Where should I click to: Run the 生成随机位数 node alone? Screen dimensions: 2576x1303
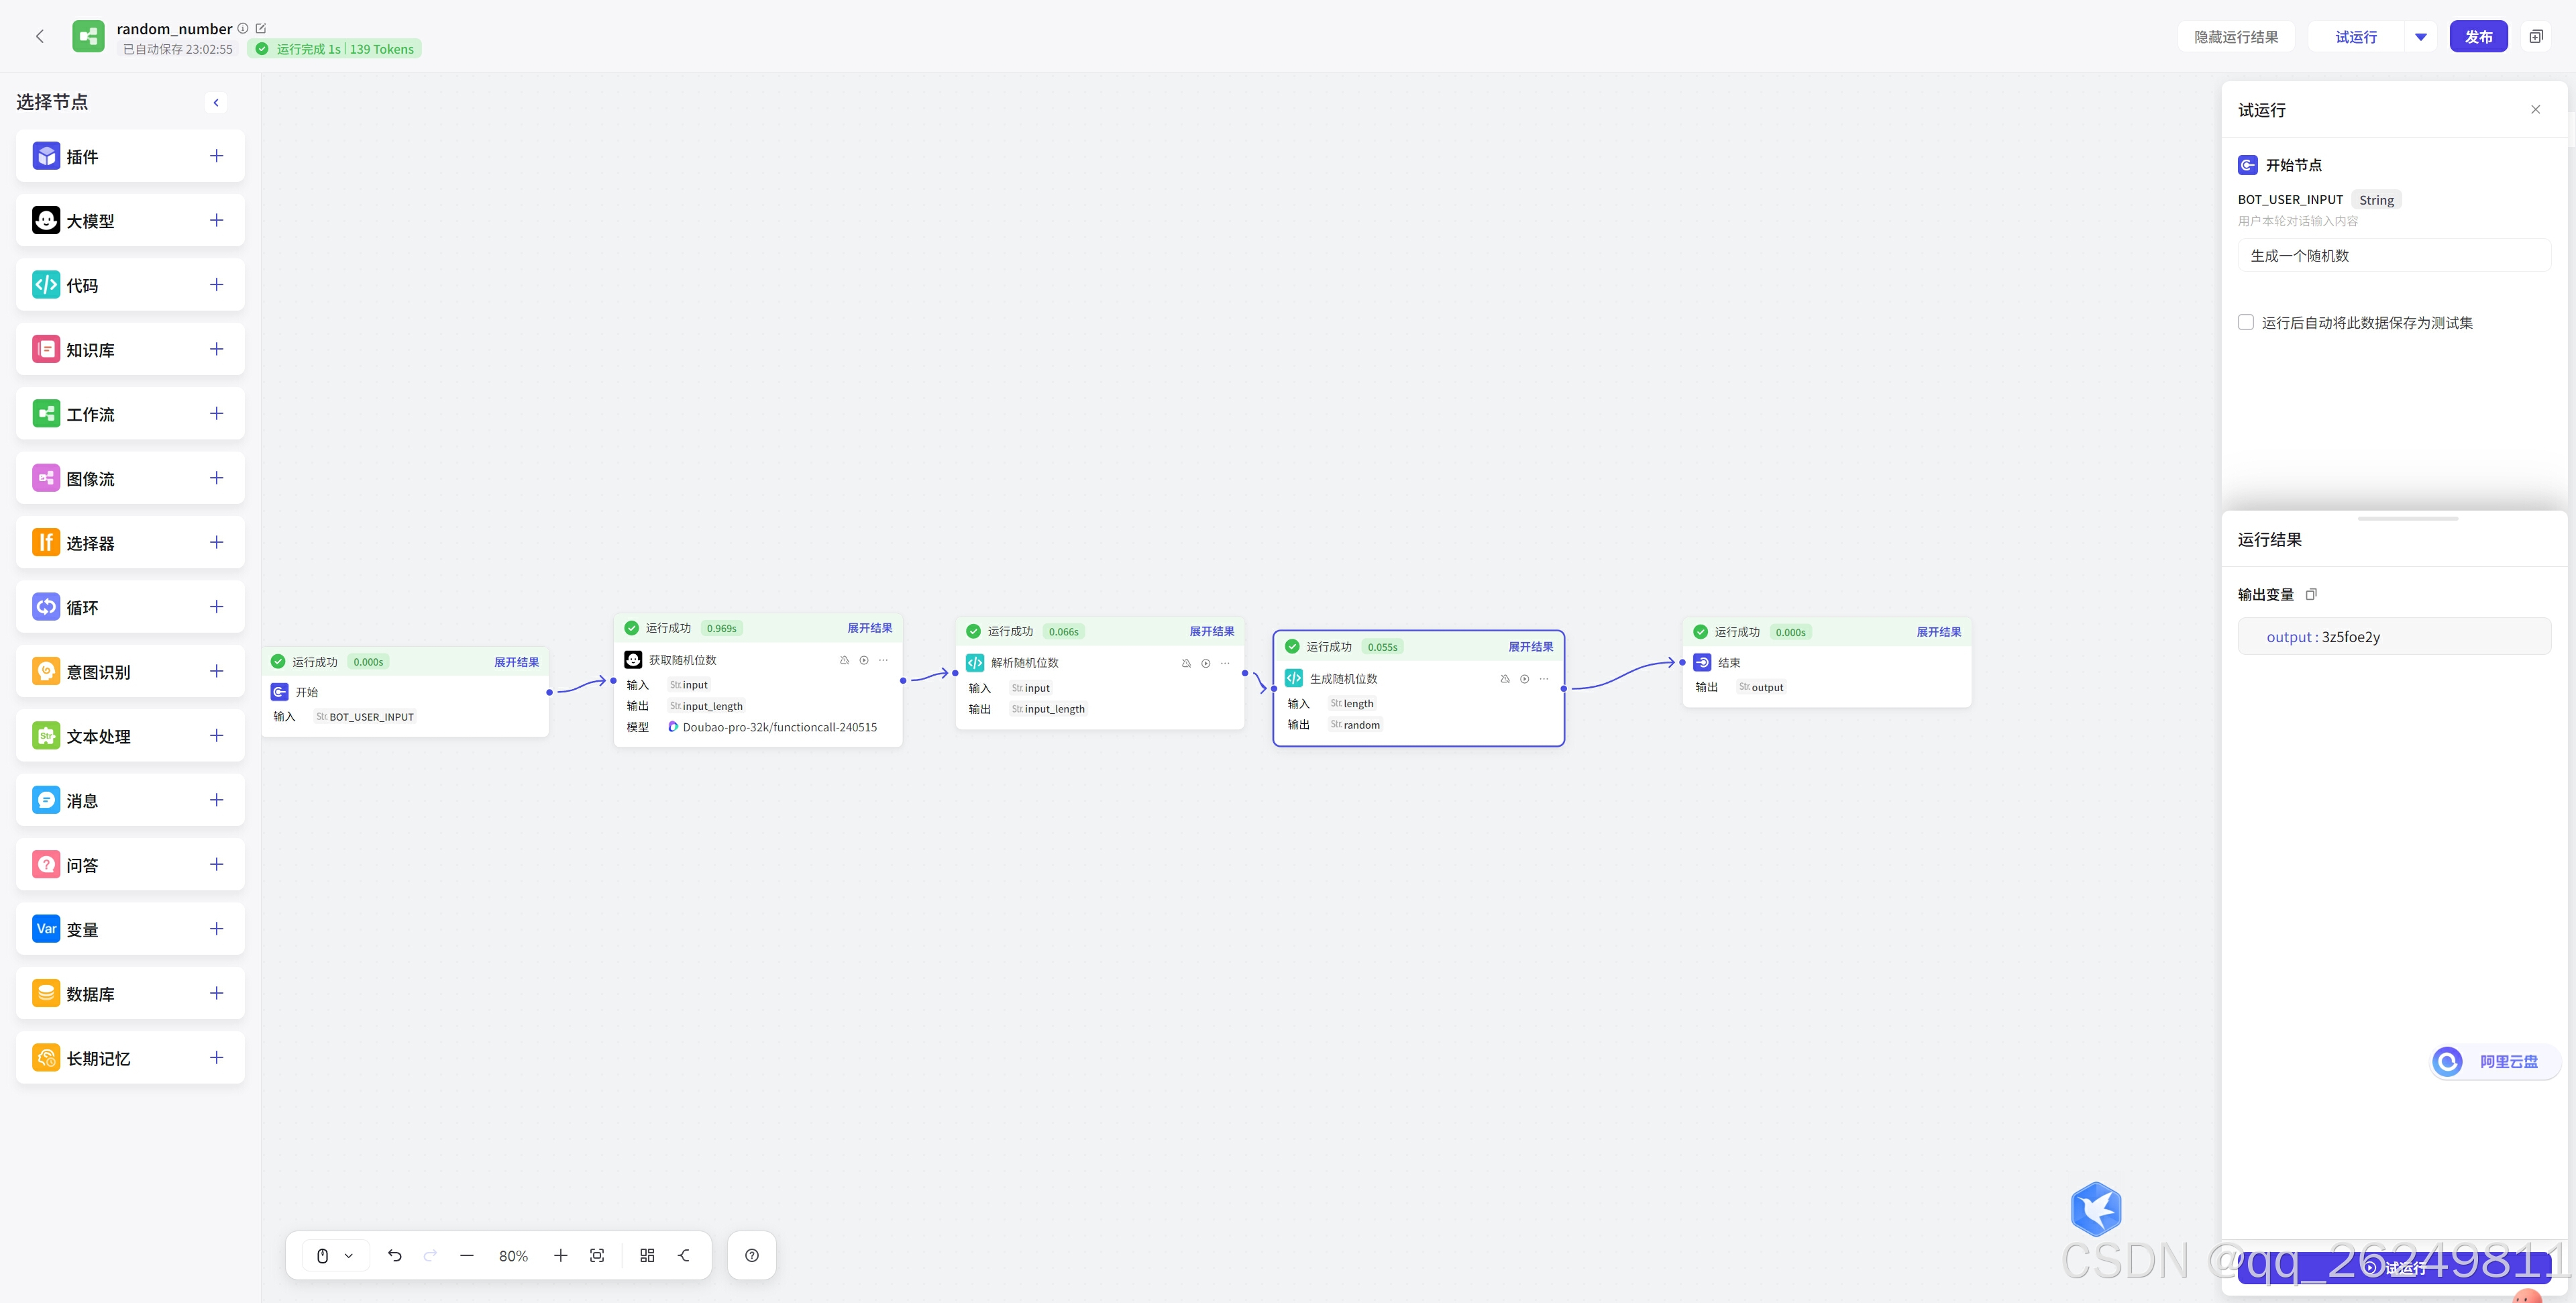click(1524, 679)
